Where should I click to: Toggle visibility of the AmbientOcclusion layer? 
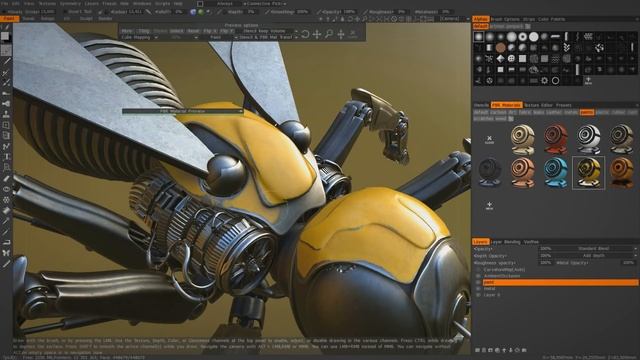click(478, 276)
